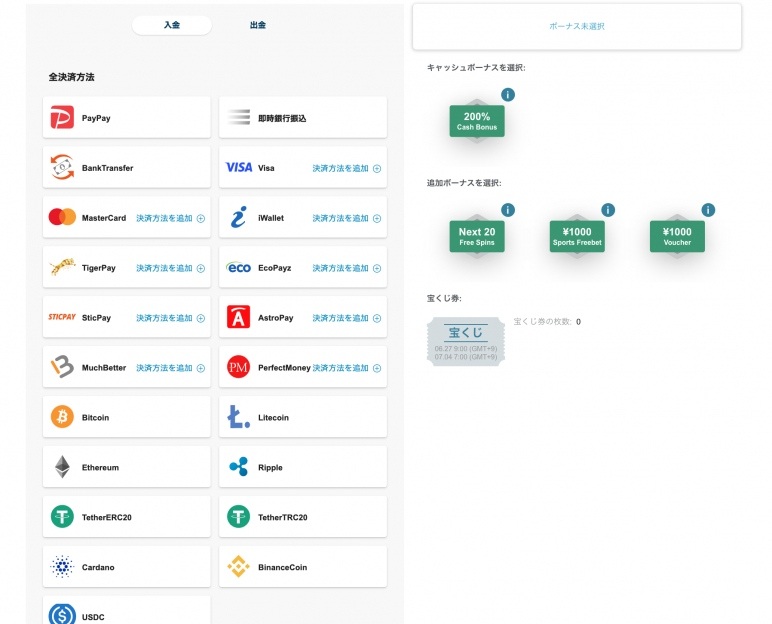Add payment method link for iWallet
The image size is (772, 624).
point(347,218)
